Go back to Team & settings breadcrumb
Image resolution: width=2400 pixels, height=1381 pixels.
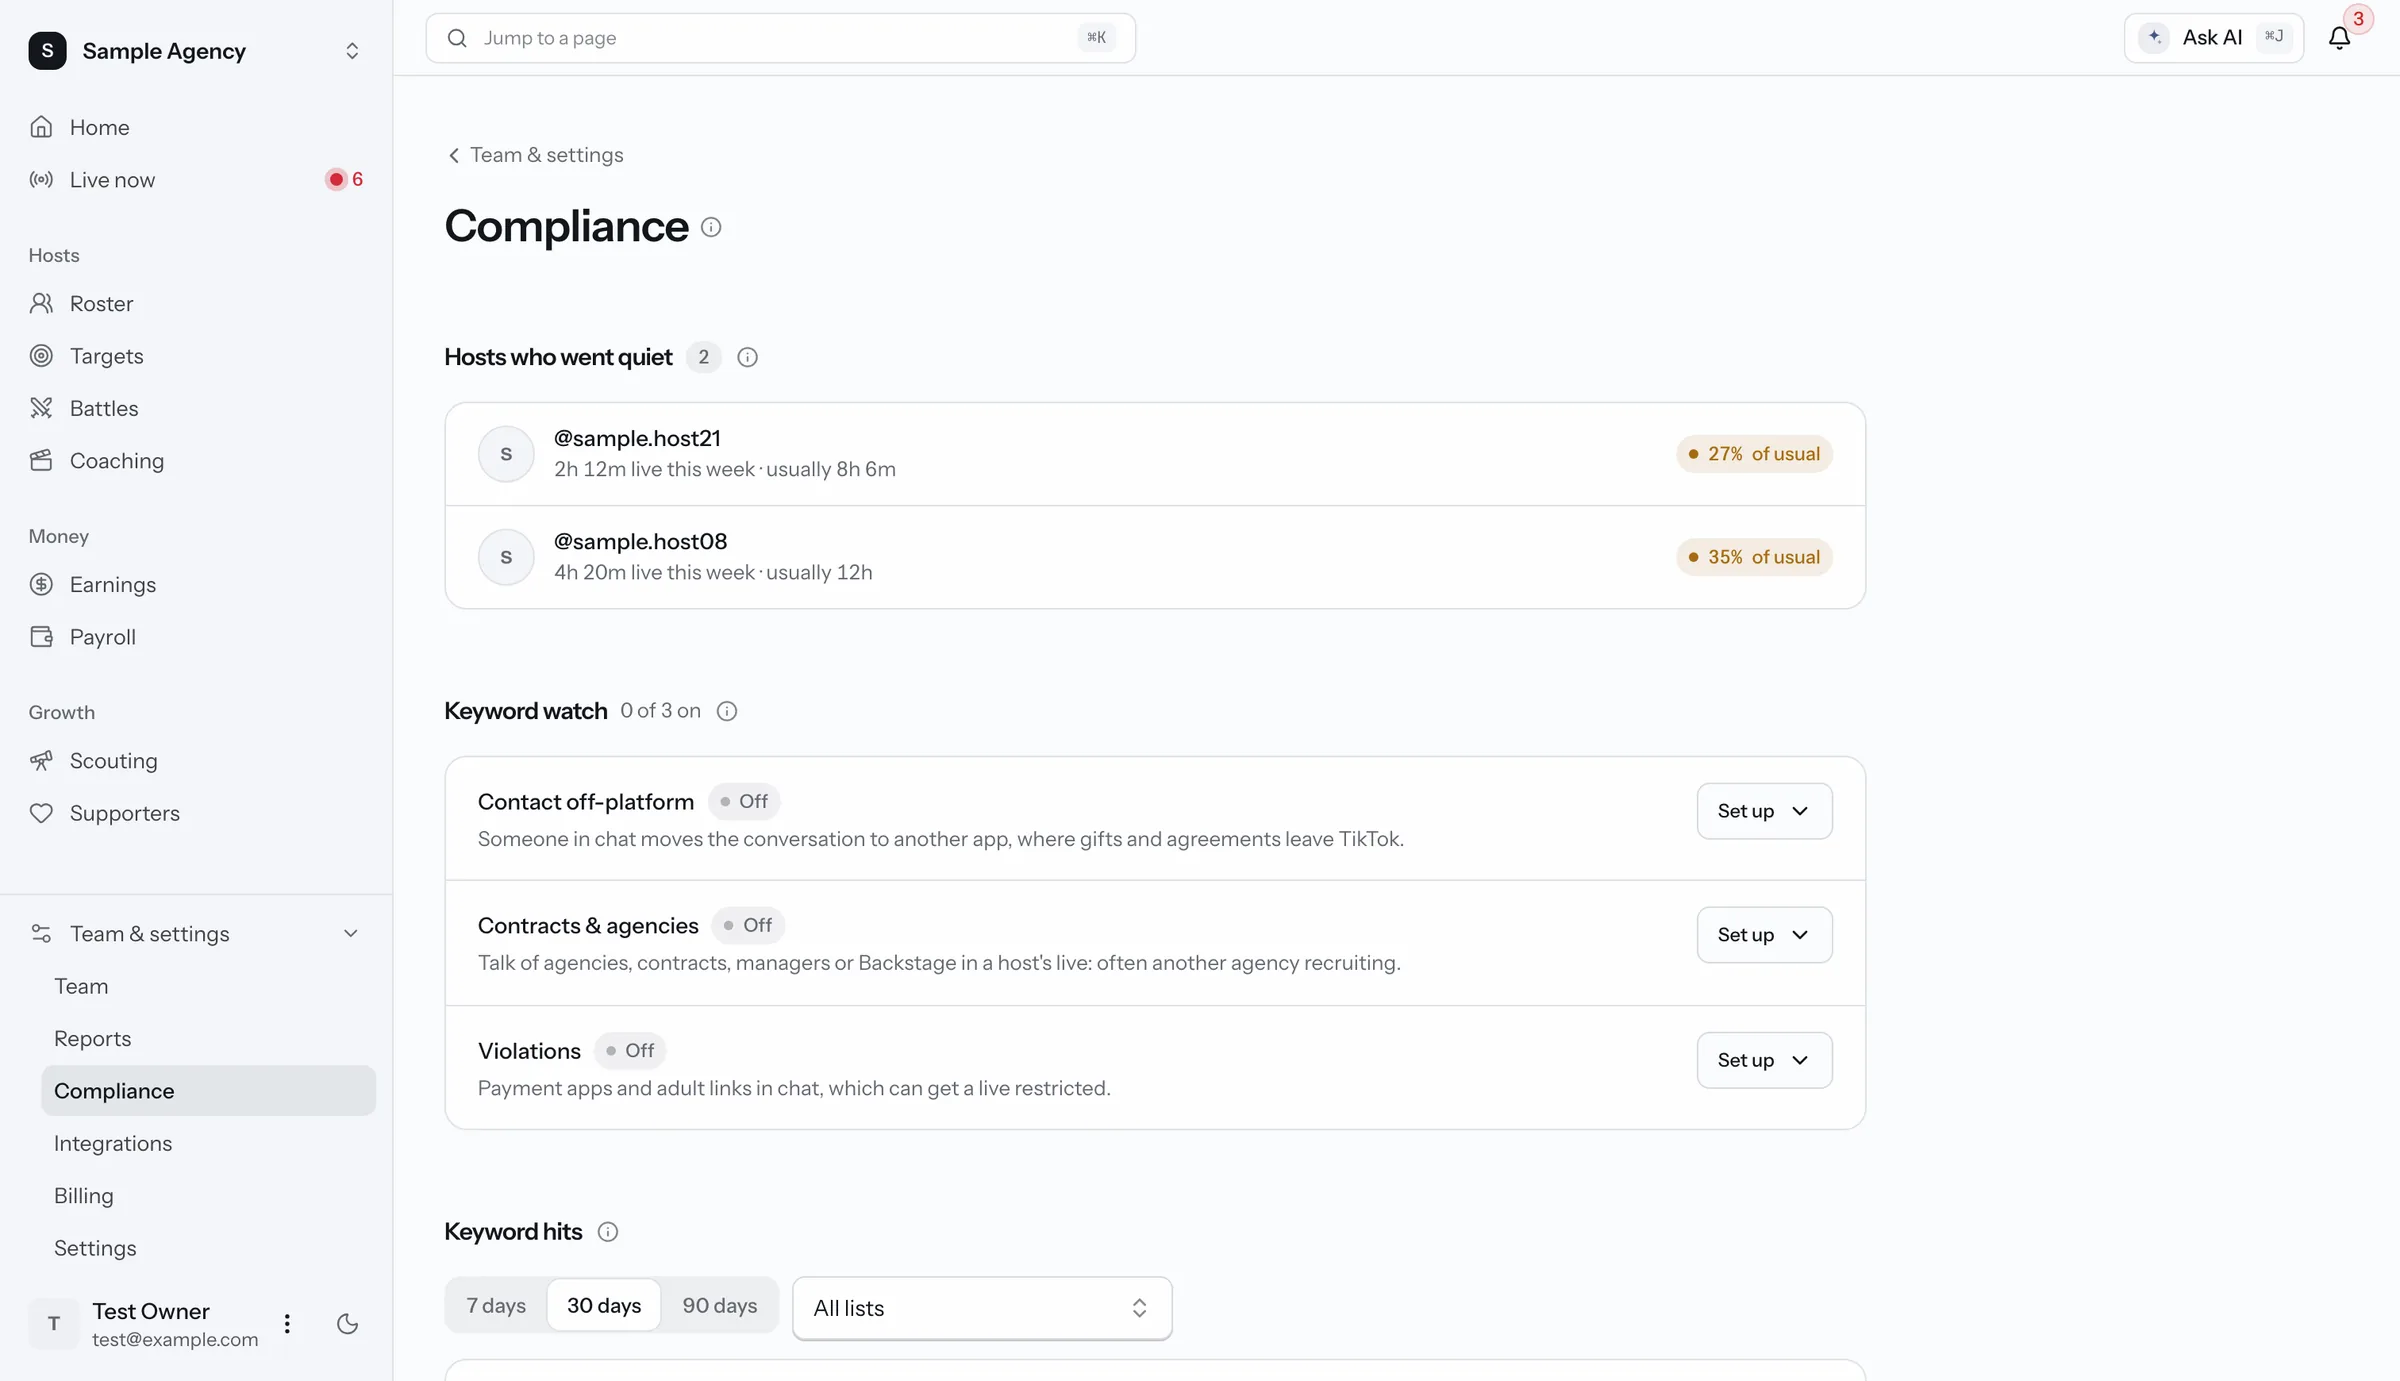tap(535, 155)
